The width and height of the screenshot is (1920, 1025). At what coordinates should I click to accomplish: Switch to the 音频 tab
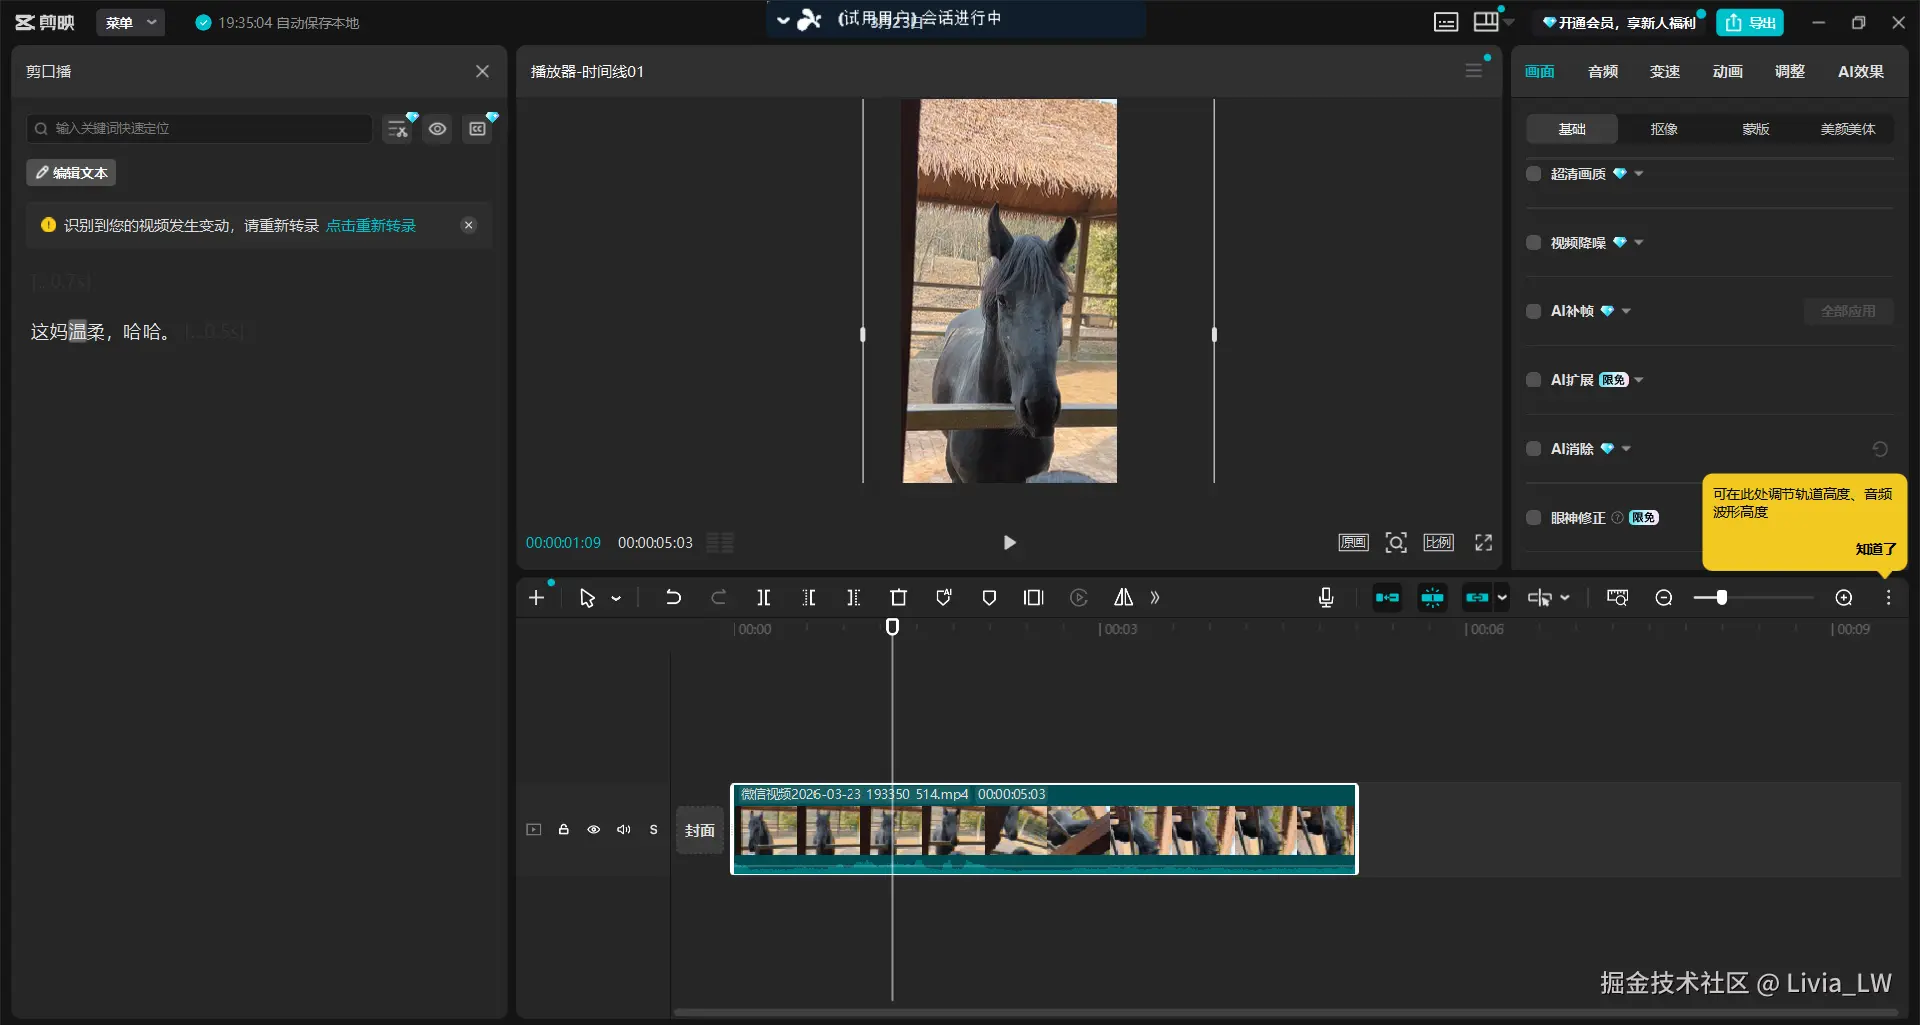pos(1602,71)
